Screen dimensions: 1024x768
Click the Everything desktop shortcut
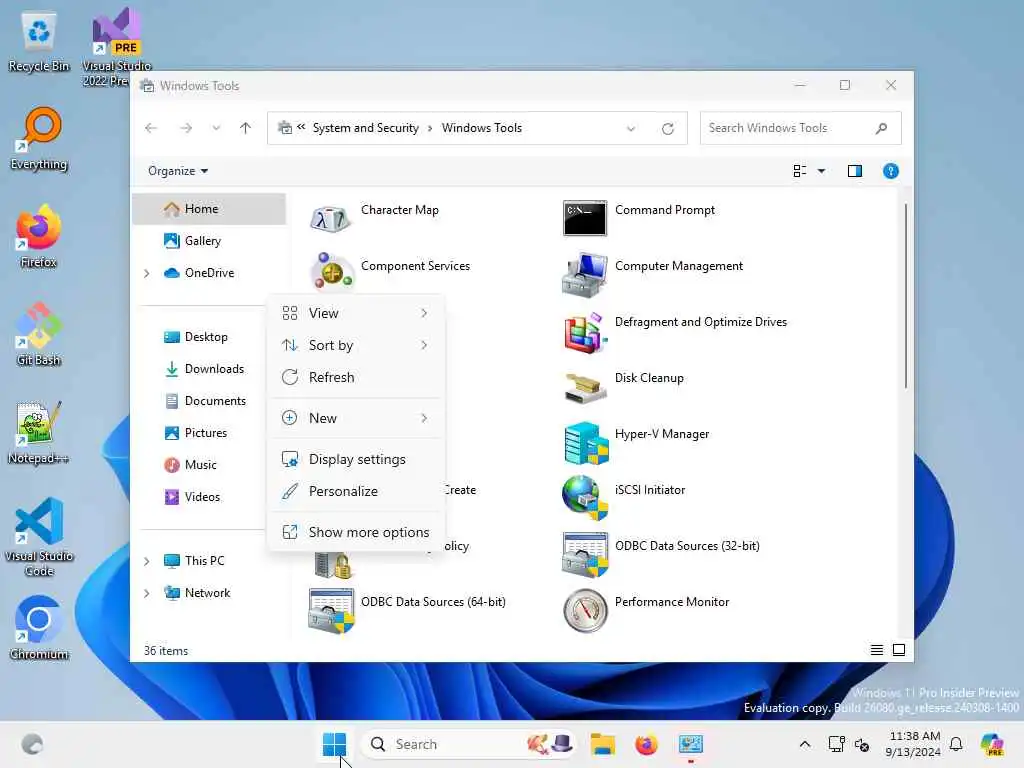click(x=39, y=139)
